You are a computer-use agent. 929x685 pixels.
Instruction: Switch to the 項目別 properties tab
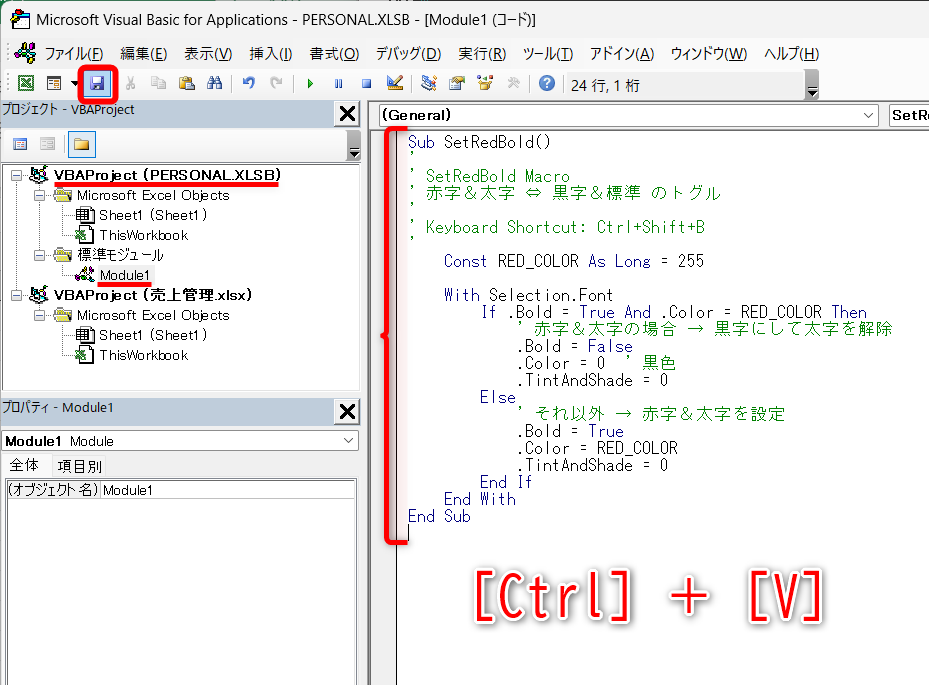tap(80, 466)
